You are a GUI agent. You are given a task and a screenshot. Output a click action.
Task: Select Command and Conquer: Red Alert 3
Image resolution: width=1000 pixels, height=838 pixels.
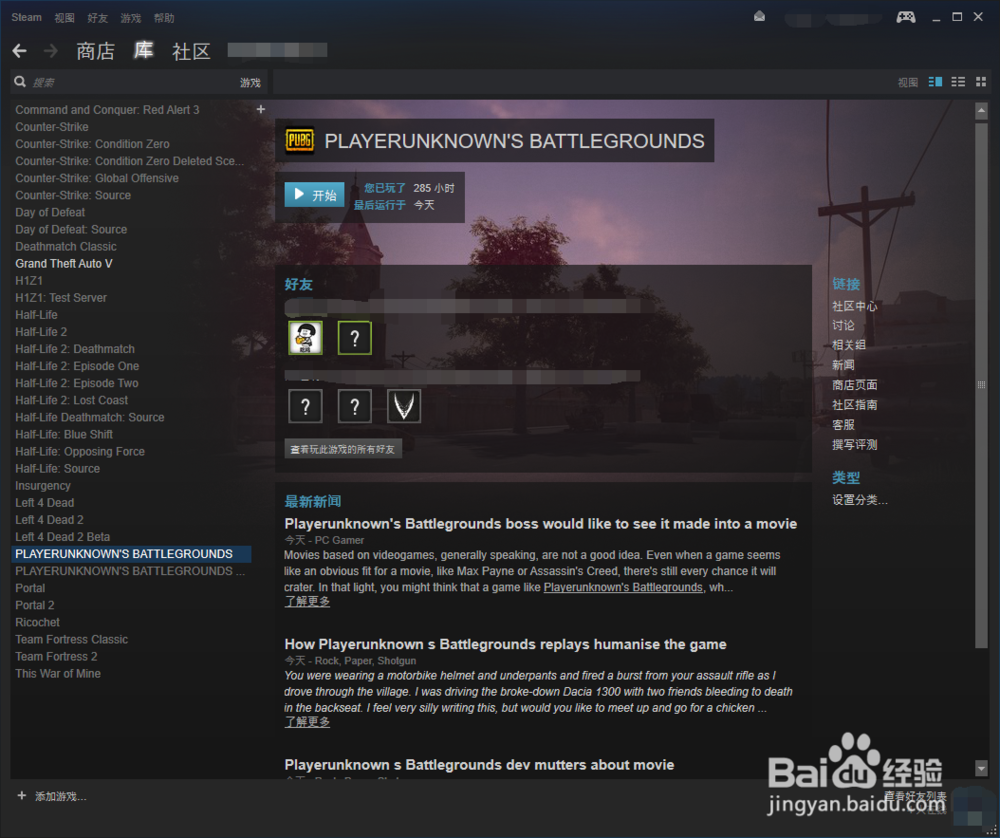pos(107,110)
